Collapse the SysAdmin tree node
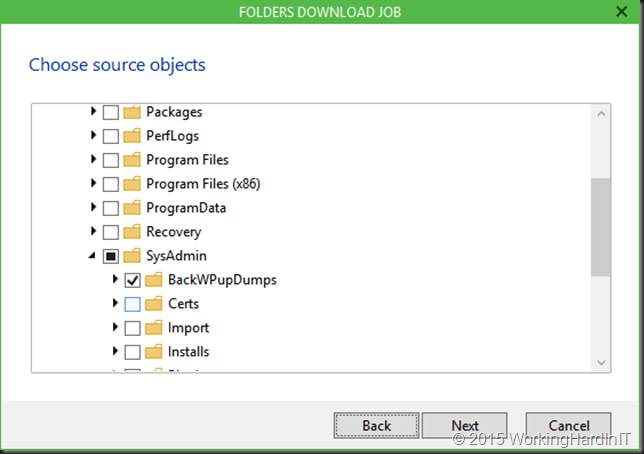This screenshot has height=454, width=644. click(x=92, y=256)
